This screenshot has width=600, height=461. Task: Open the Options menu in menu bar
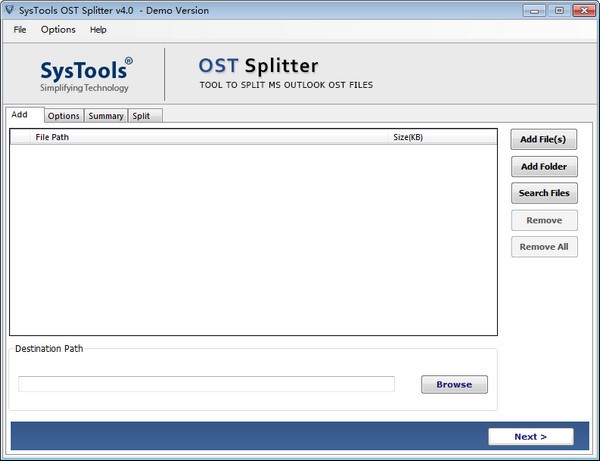click(x=58, y=30)
